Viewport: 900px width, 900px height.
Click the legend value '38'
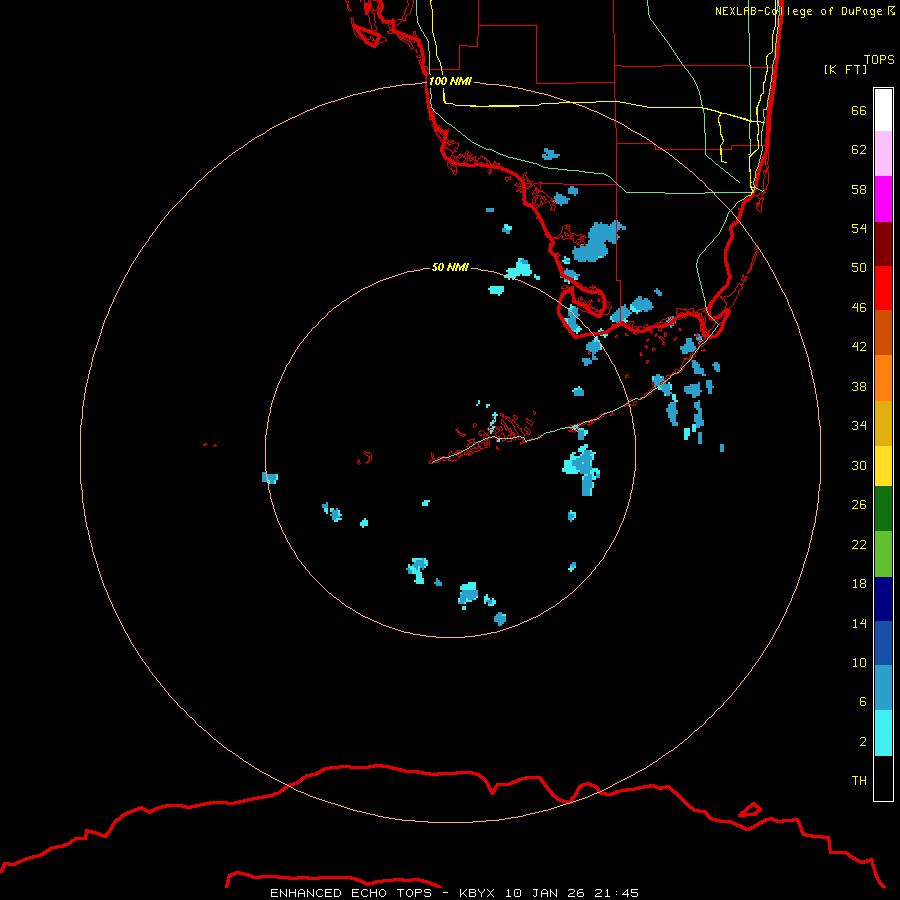click(859, 386)
